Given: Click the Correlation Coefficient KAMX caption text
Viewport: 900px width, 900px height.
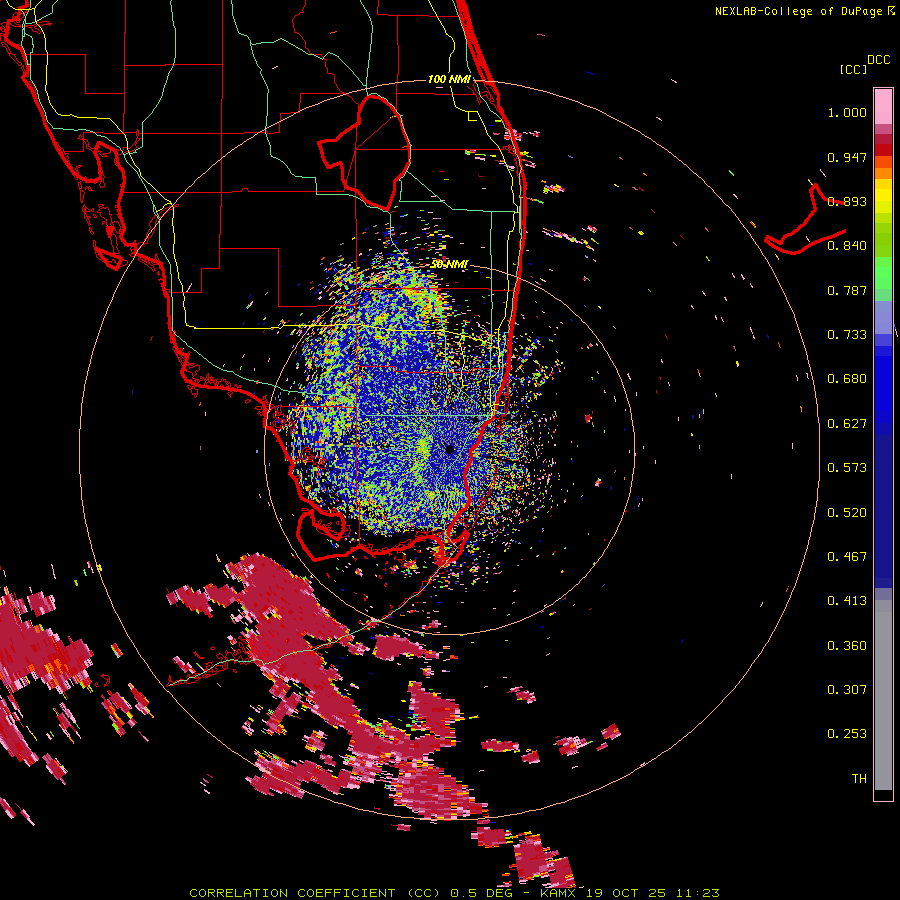Looking at the screenshot, I should pyautogui.click(x=454, y=893).
